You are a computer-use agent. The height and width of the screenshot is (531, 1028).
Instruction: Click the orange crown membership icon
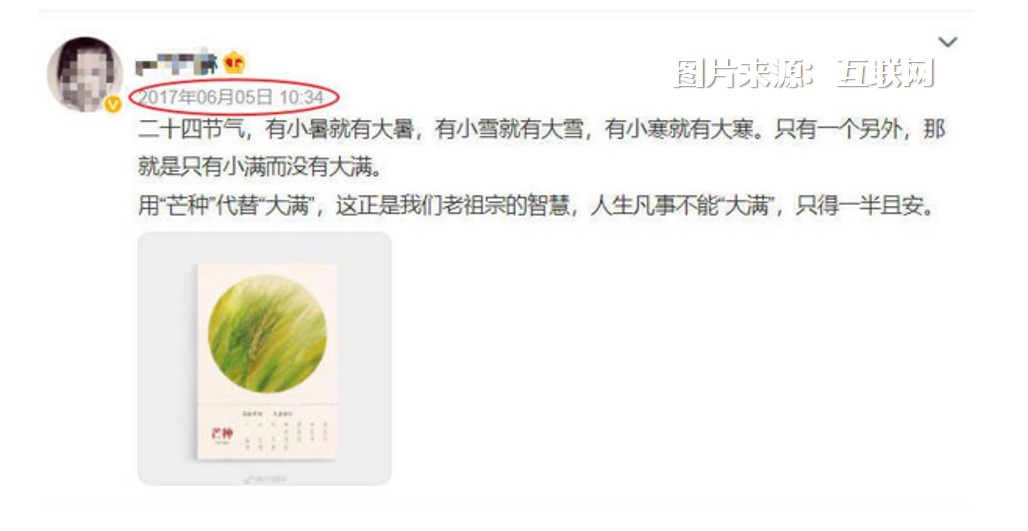pyautogui.click(x=234, y=63)
